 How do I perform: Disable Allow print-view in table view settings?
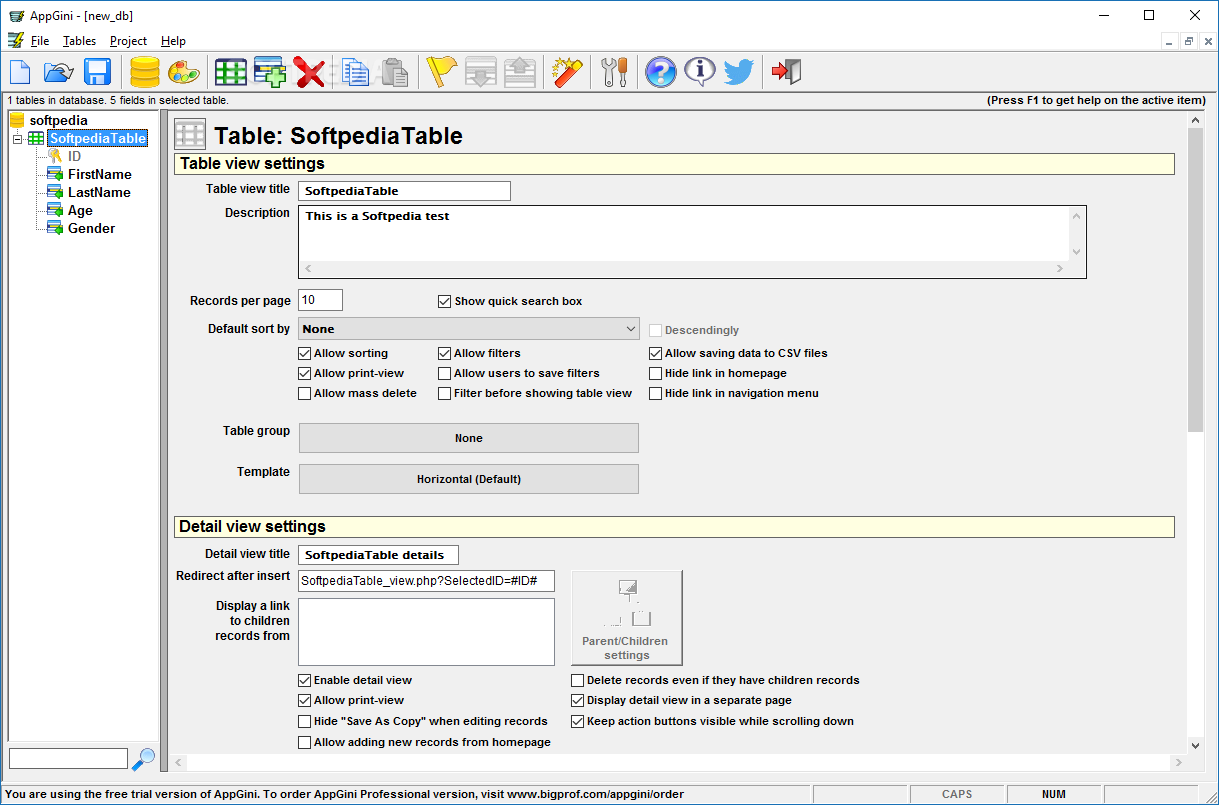pos(305,373)
